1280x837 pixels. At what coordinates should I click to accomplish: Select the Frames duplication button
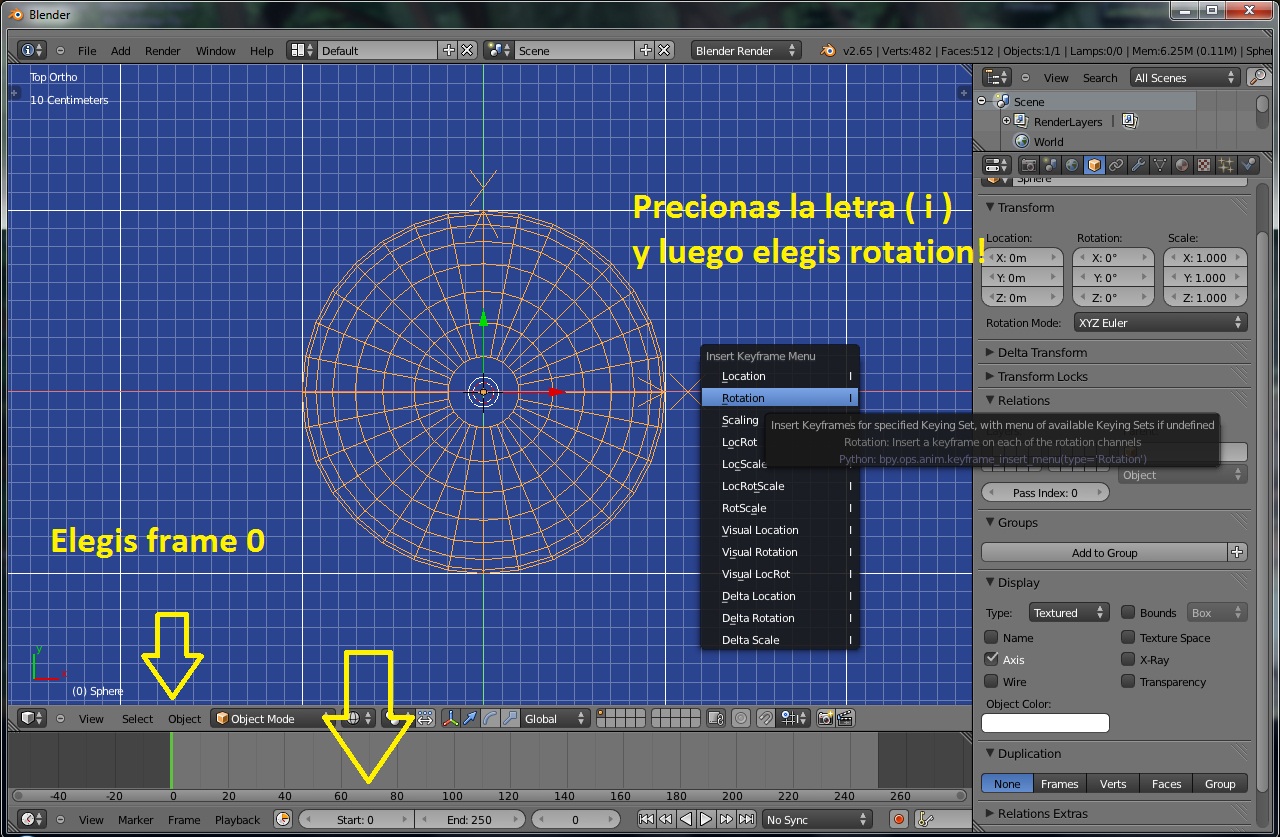[1059, 784]
